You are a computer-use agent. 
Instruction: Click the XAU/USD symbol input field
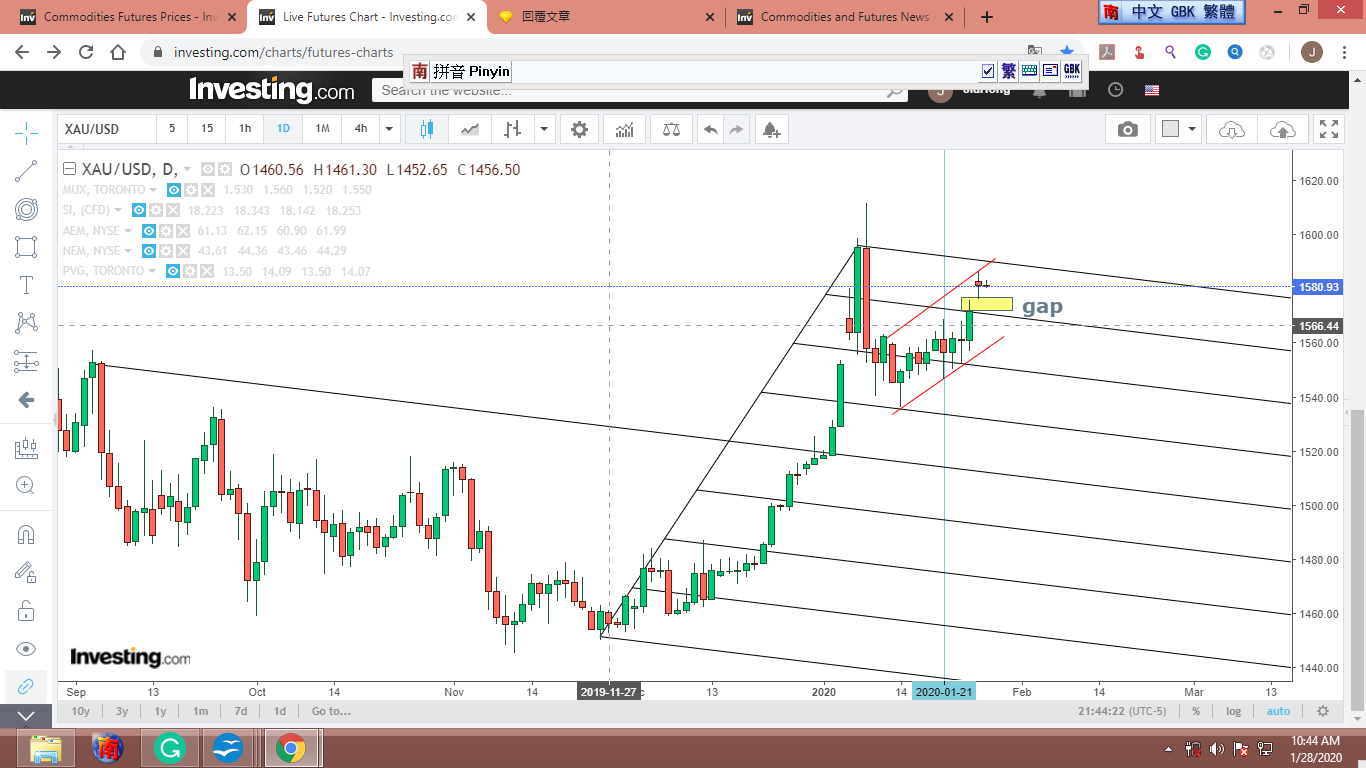coord(106,129)
